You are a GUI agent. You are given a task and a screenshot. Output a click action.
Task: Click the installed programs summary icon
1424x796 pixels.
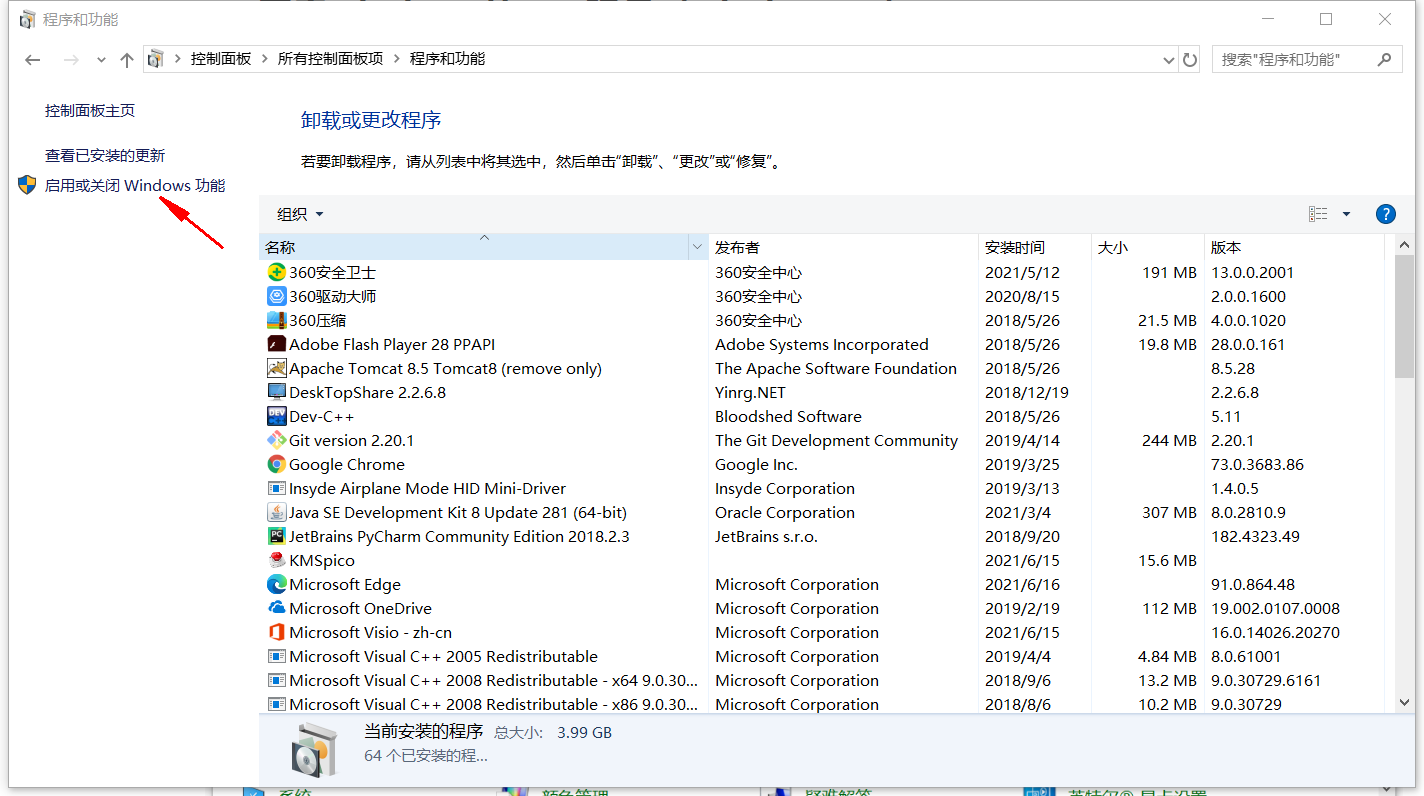316,749
